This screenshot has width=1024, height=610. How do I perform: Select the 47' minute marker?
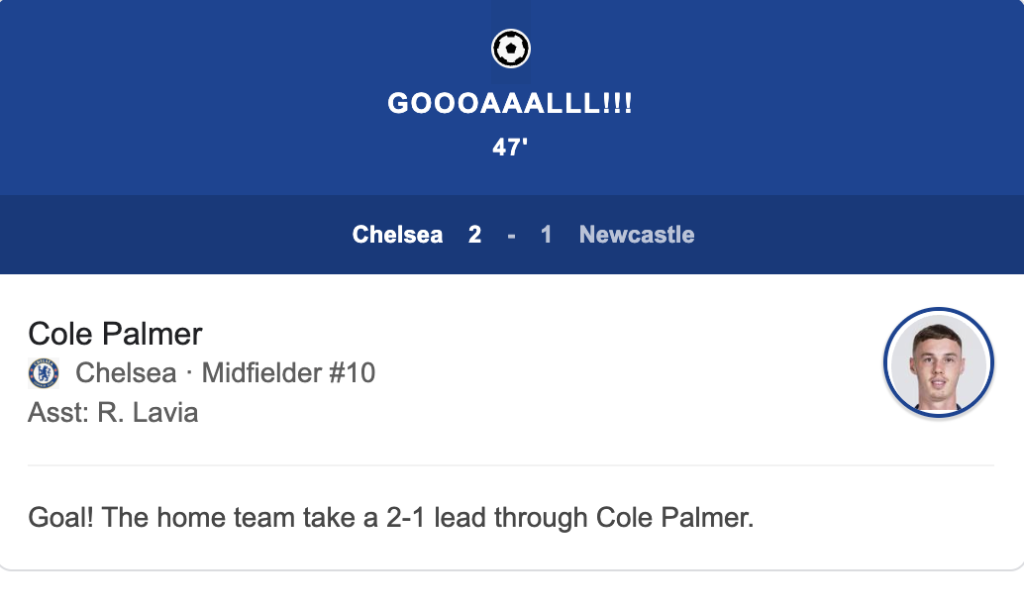511,147
